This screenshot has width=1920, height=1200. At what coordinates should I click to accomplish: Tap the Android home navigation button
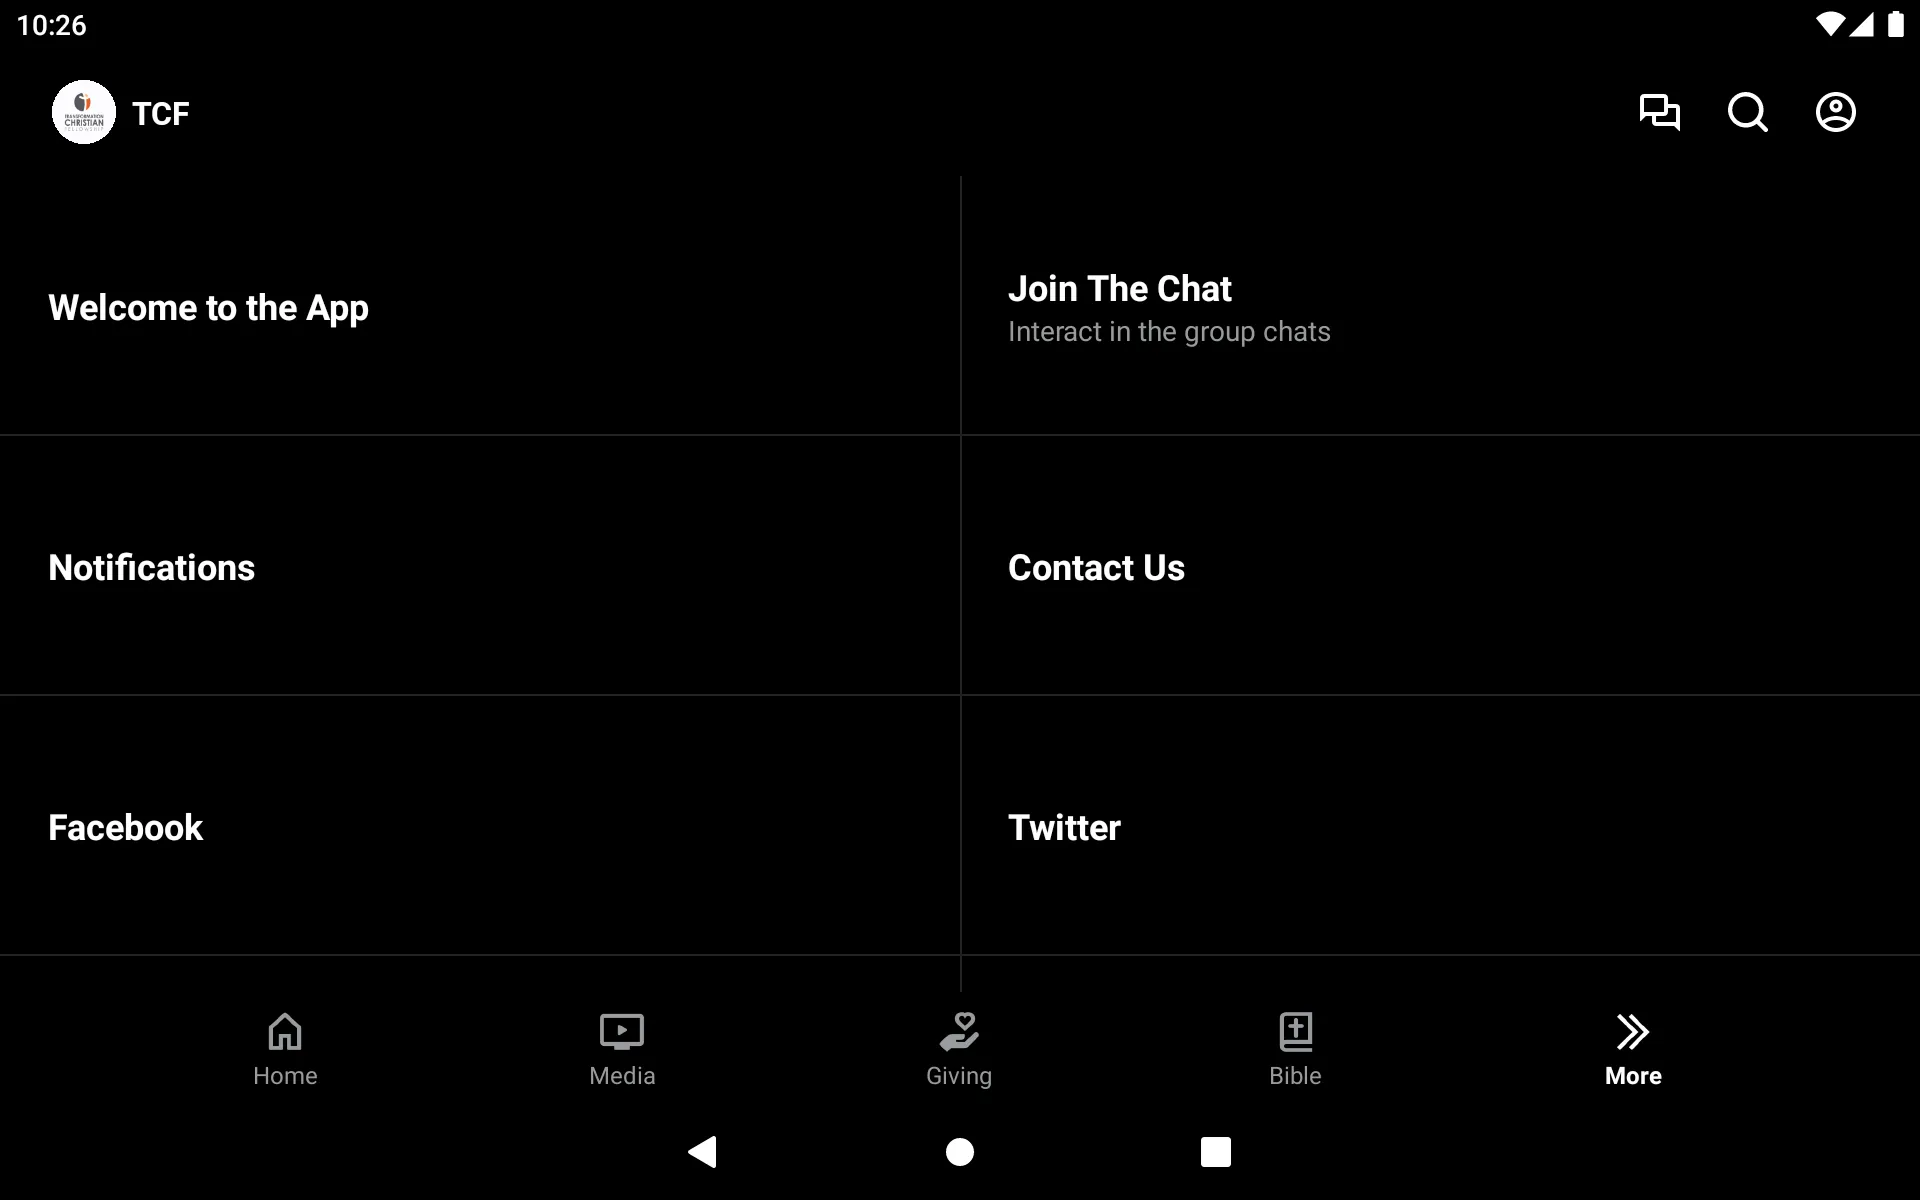click(x=959, y=1152)
